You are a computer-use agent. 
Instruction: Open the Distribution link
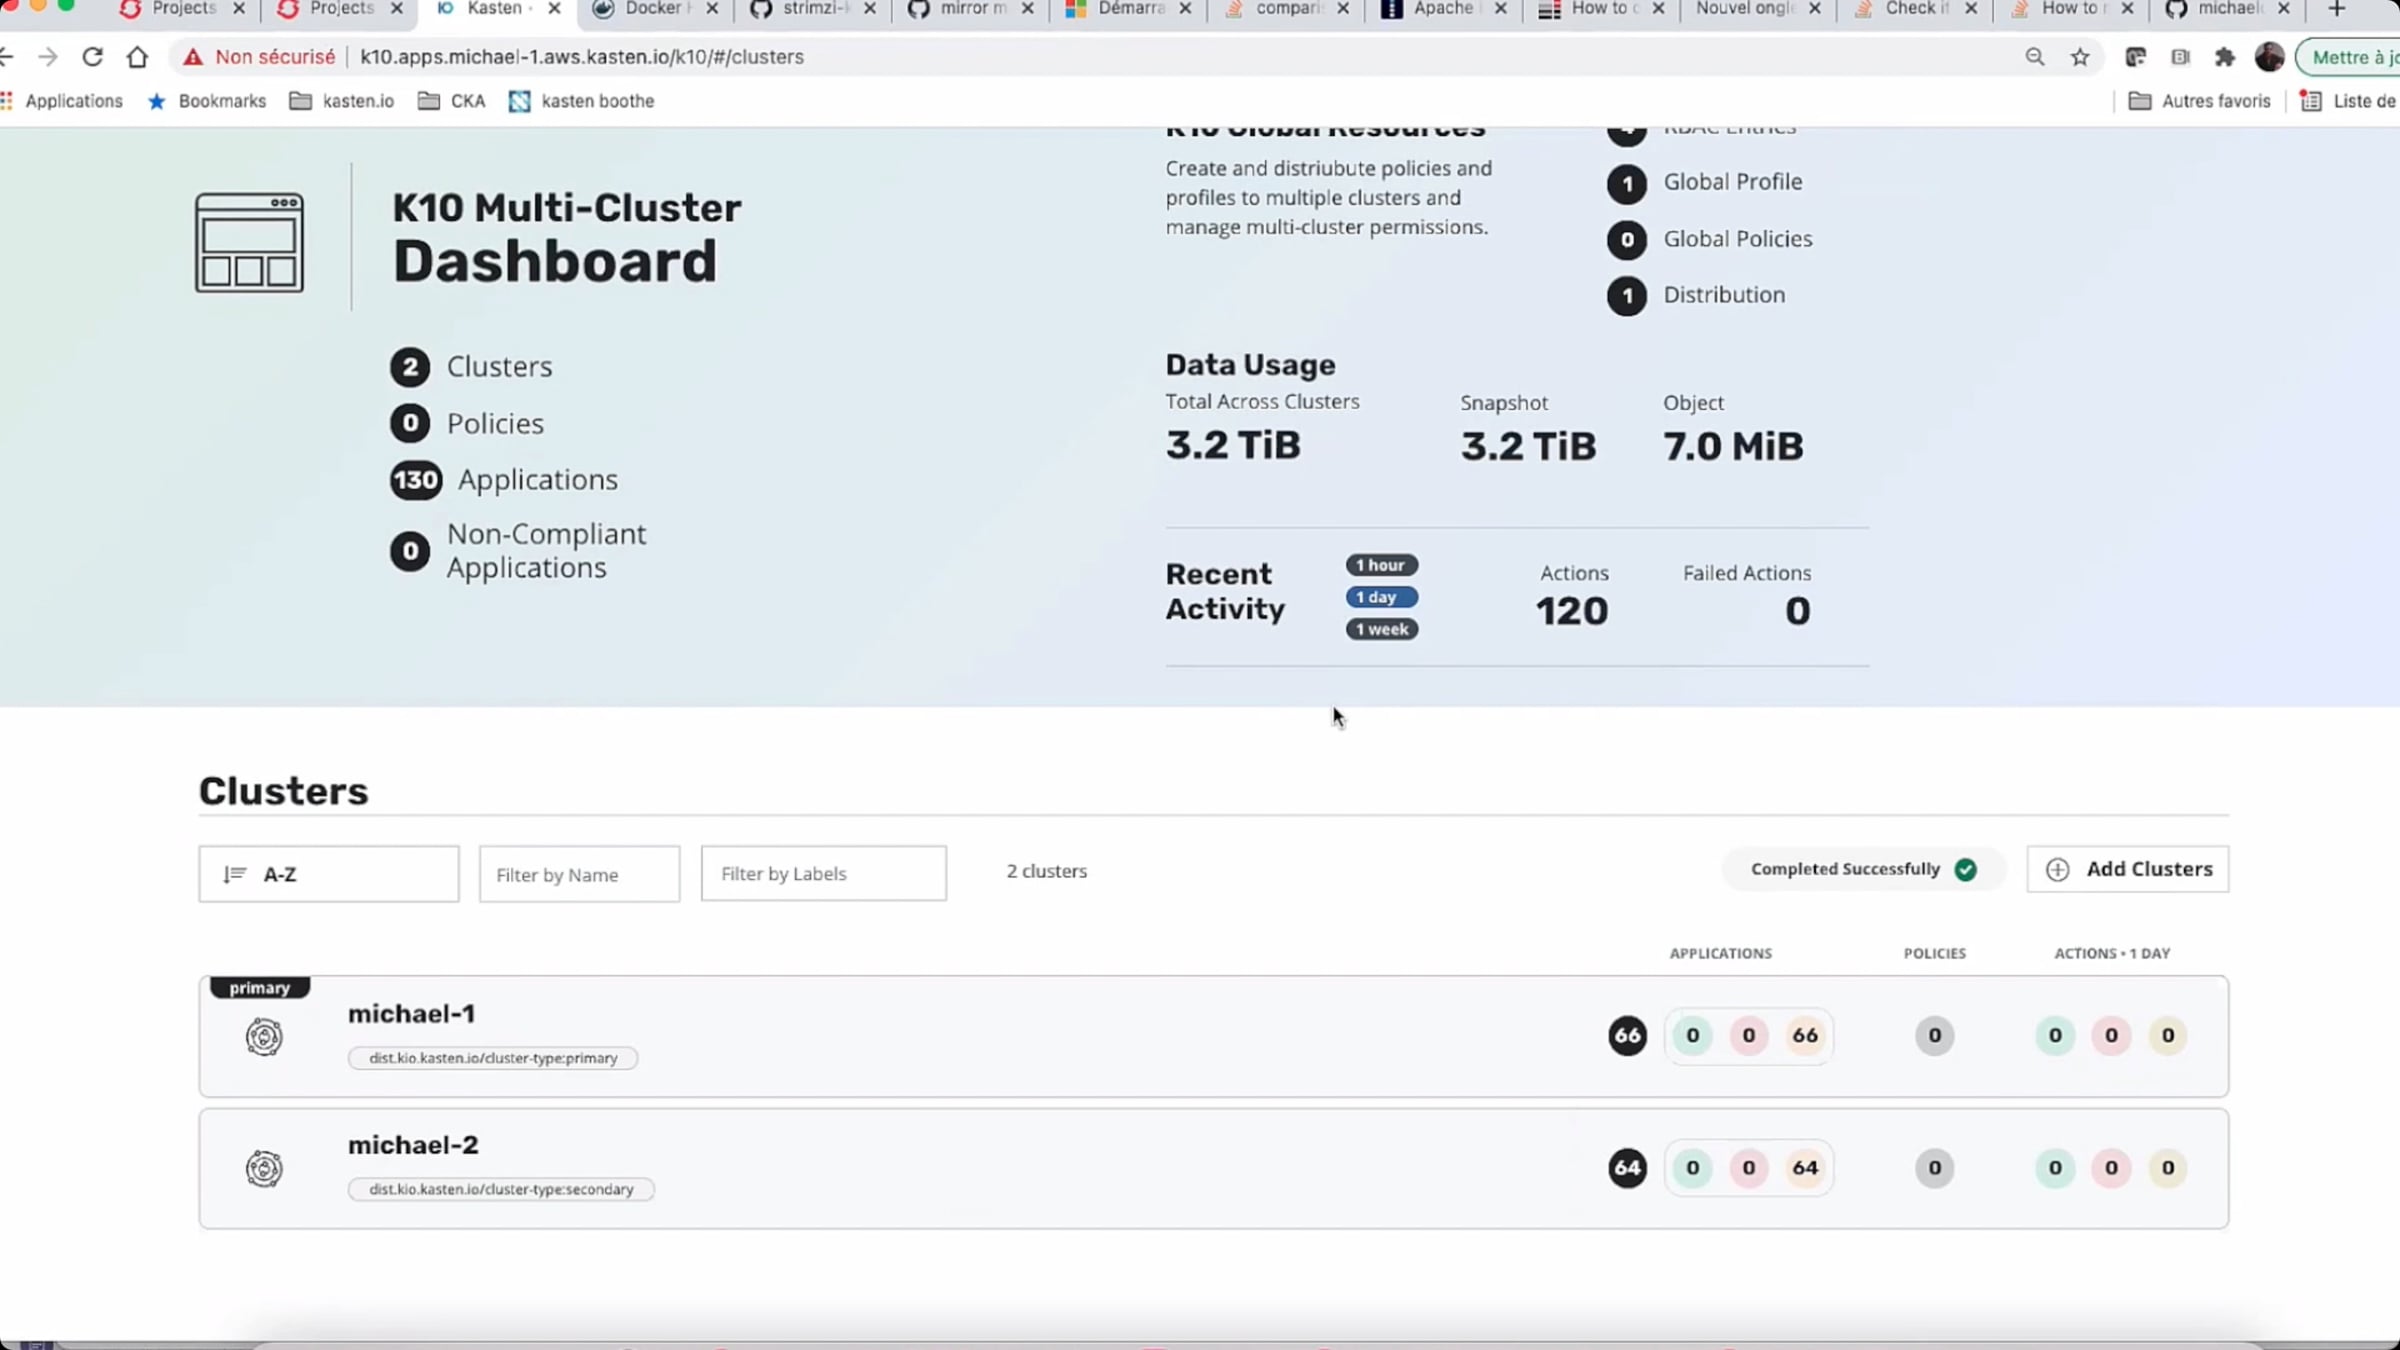1724,295
